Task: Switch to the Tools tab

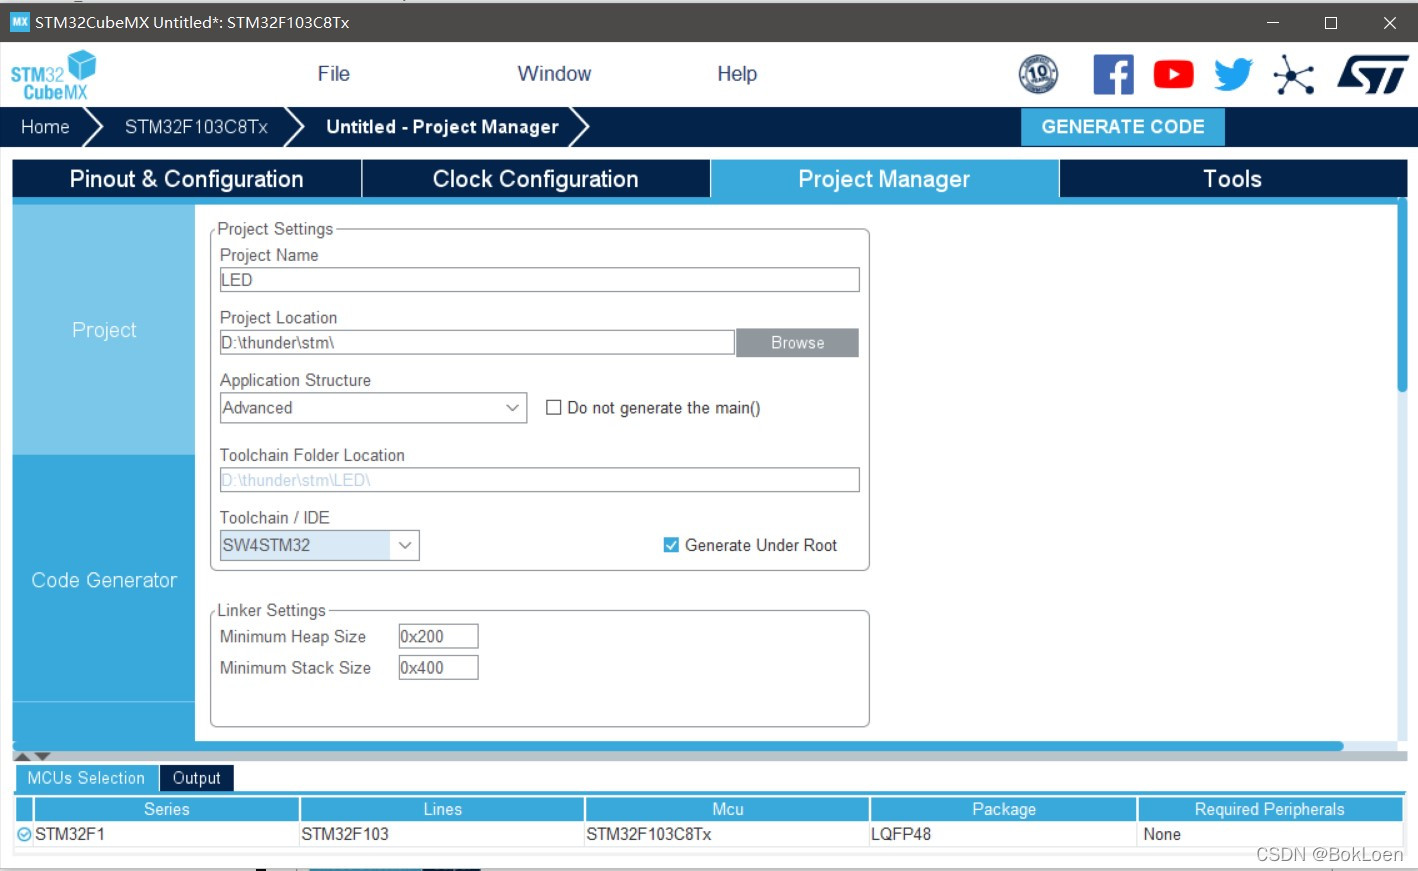Action: click(1233, 179)
